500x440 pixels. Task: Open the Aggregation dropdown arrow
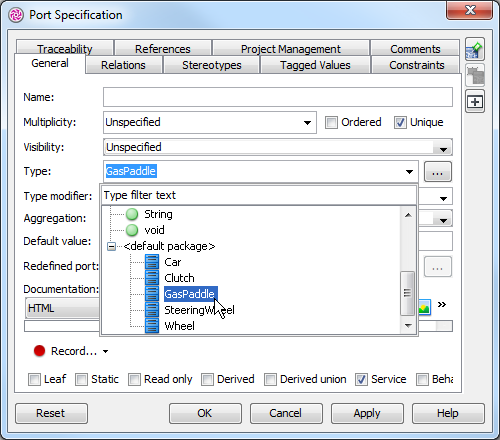[443, 220]
